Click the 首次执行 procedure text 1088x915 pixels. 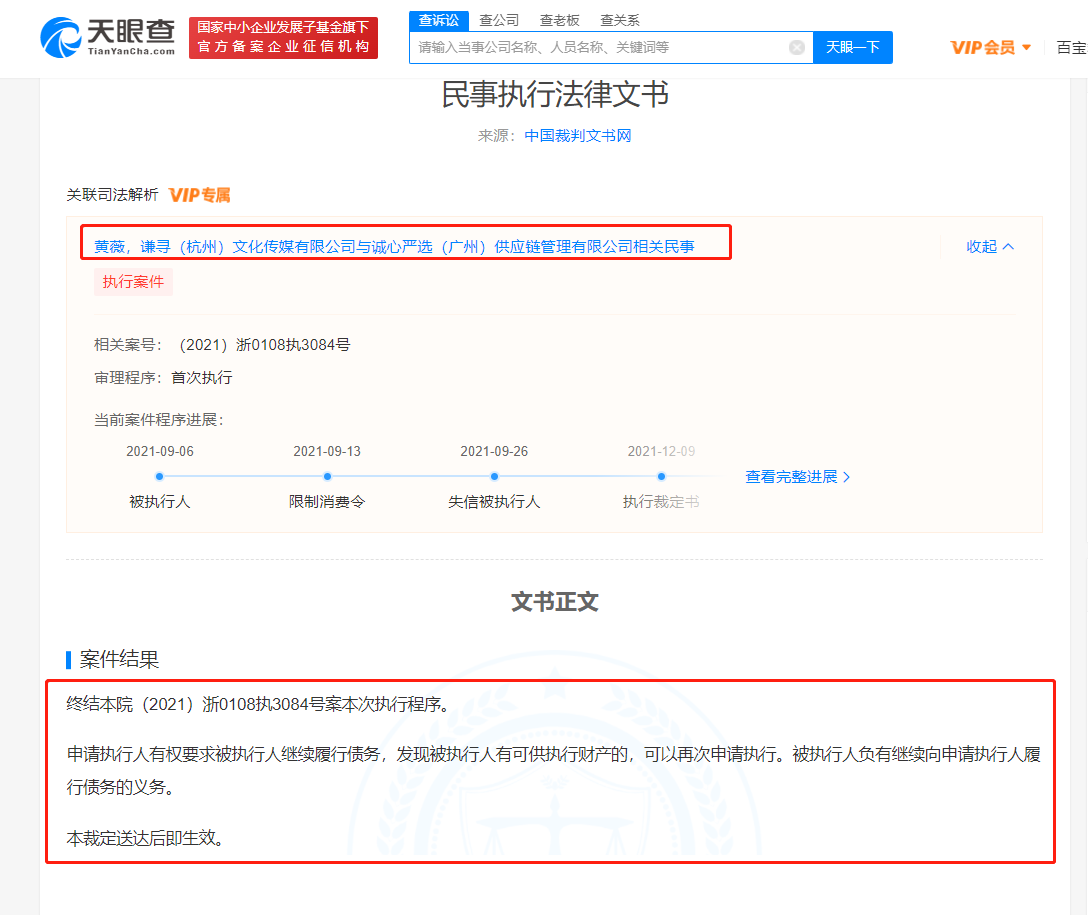pos(202,377)
